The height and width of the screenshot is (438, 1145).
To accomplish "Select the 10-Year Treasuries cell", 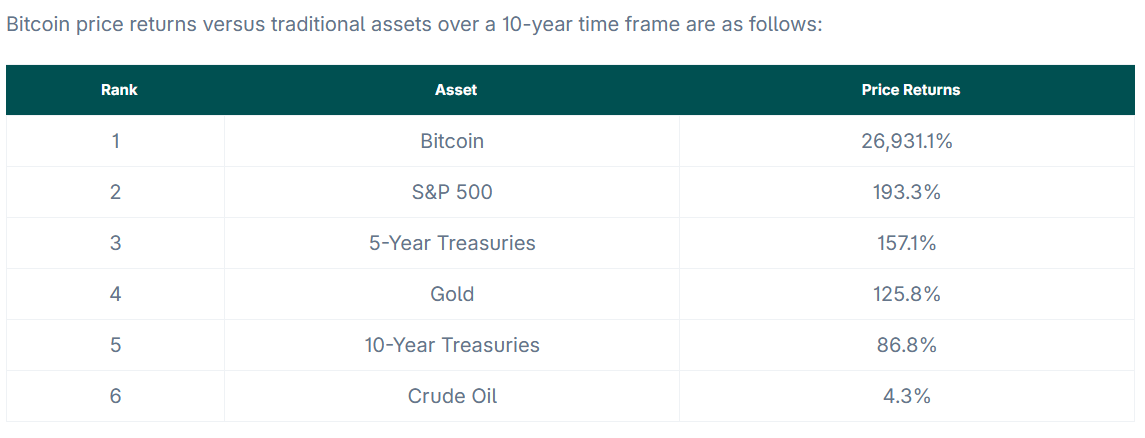I will pyautogui.click(x=452, y=345).
